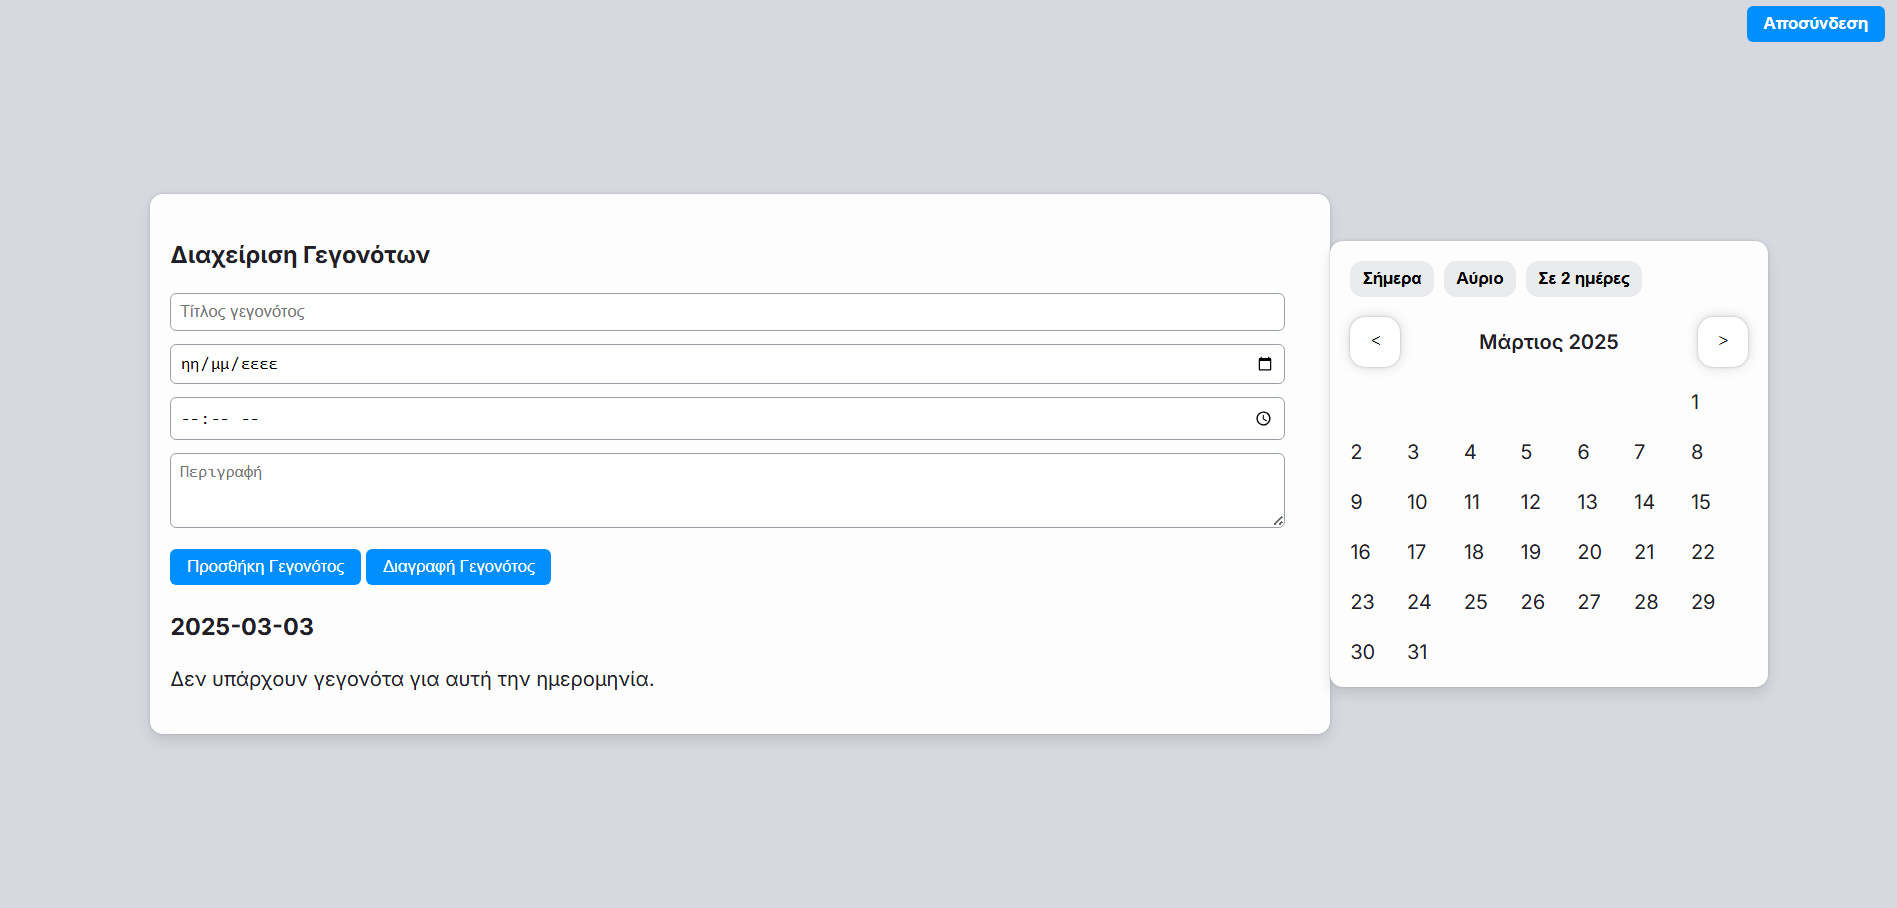
Task: Click into the time input field
Action: click(700, 419)
